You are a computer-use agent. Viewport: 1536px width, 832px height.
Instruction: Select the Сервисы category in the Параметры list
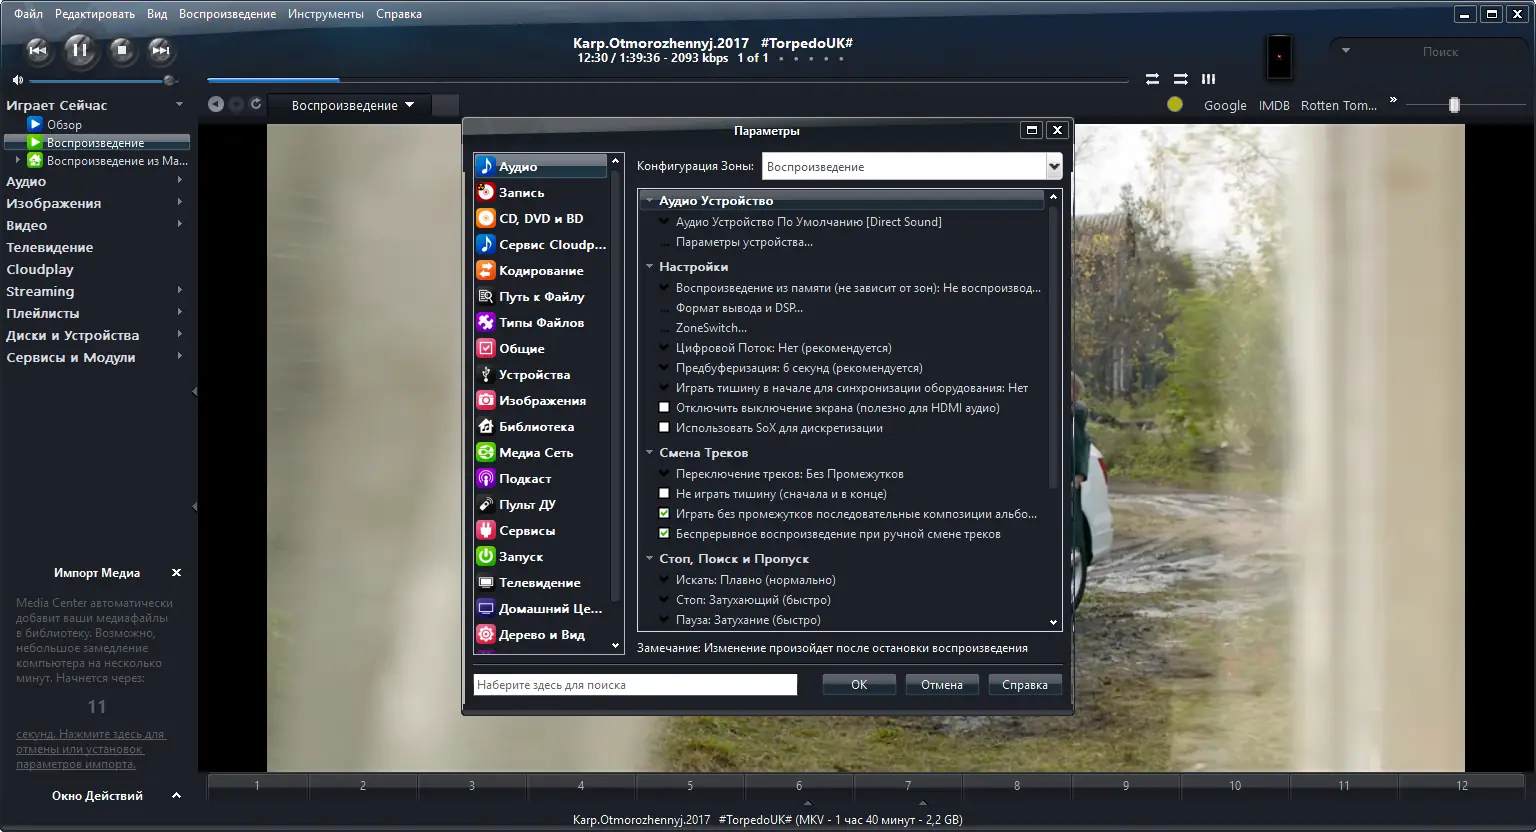click(x=540, y=531)
